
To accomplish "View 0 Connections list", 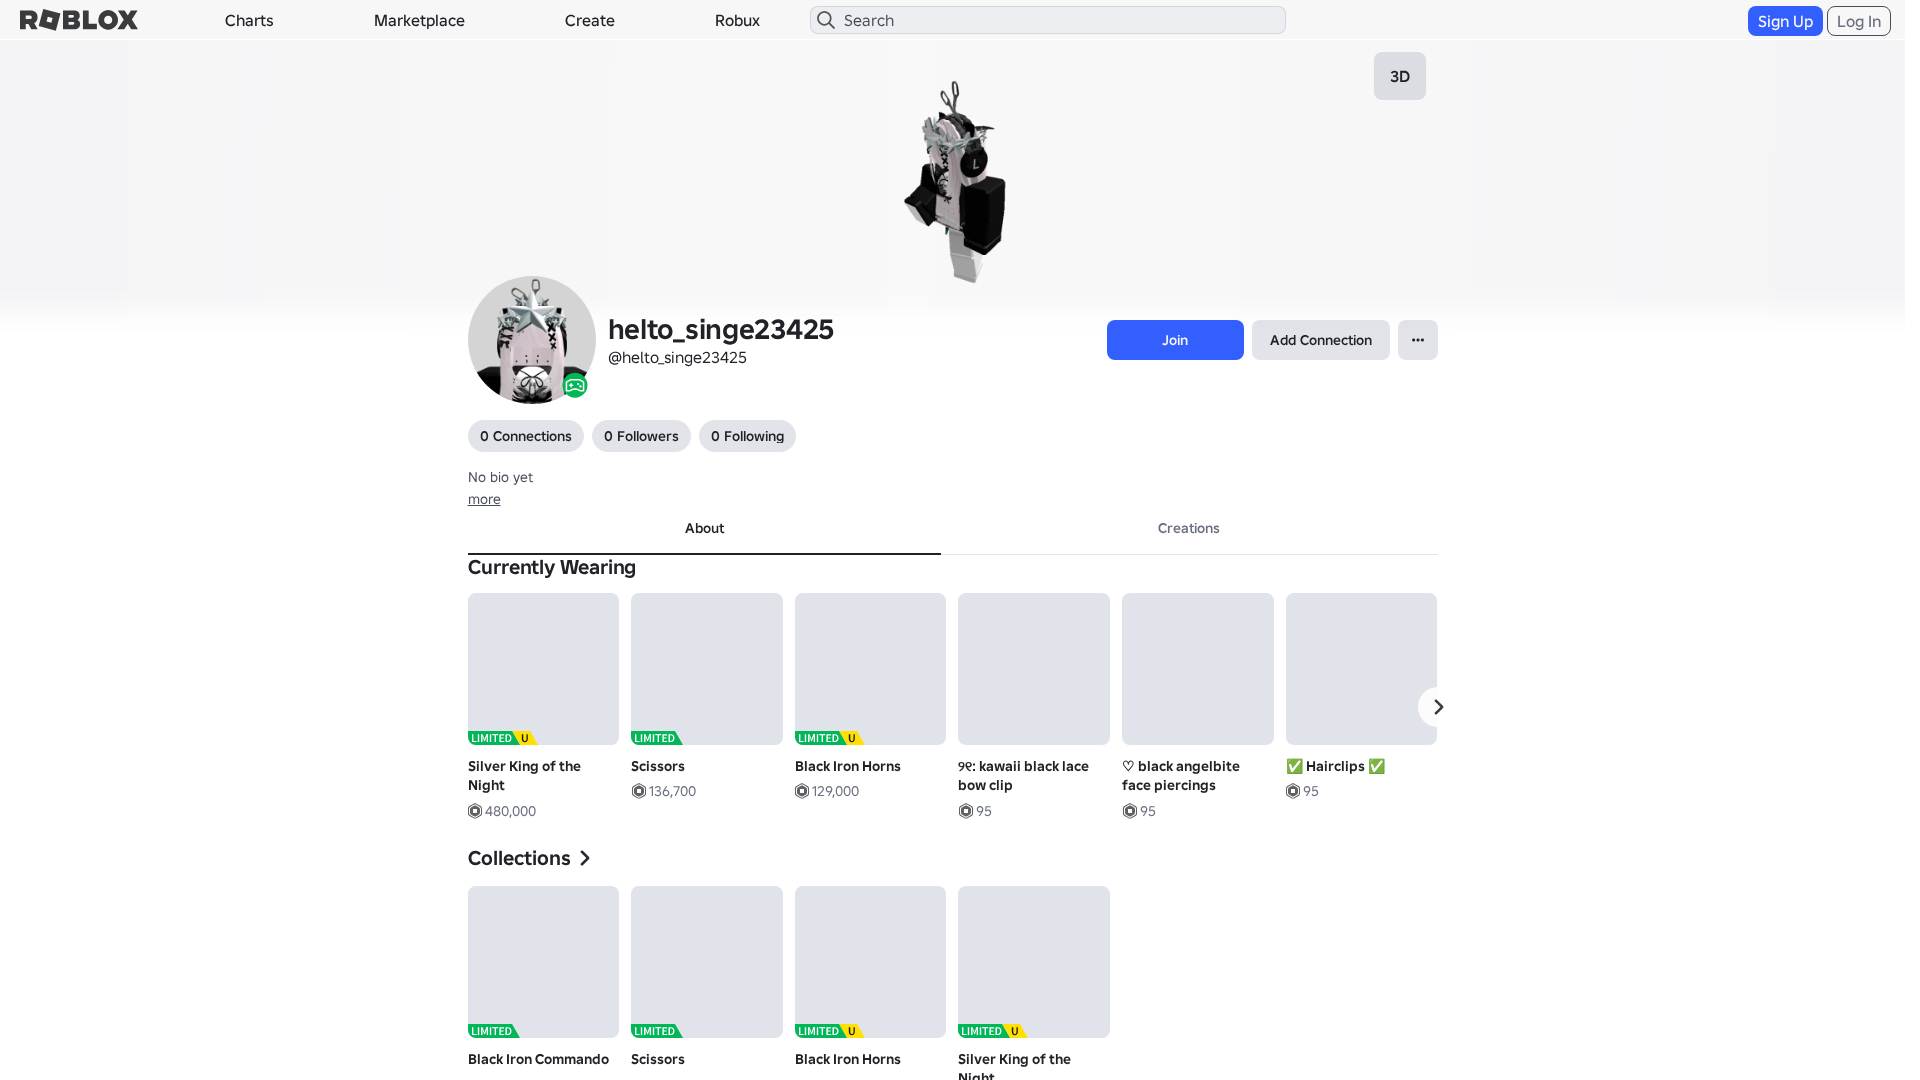I will (x=526, y=436).
